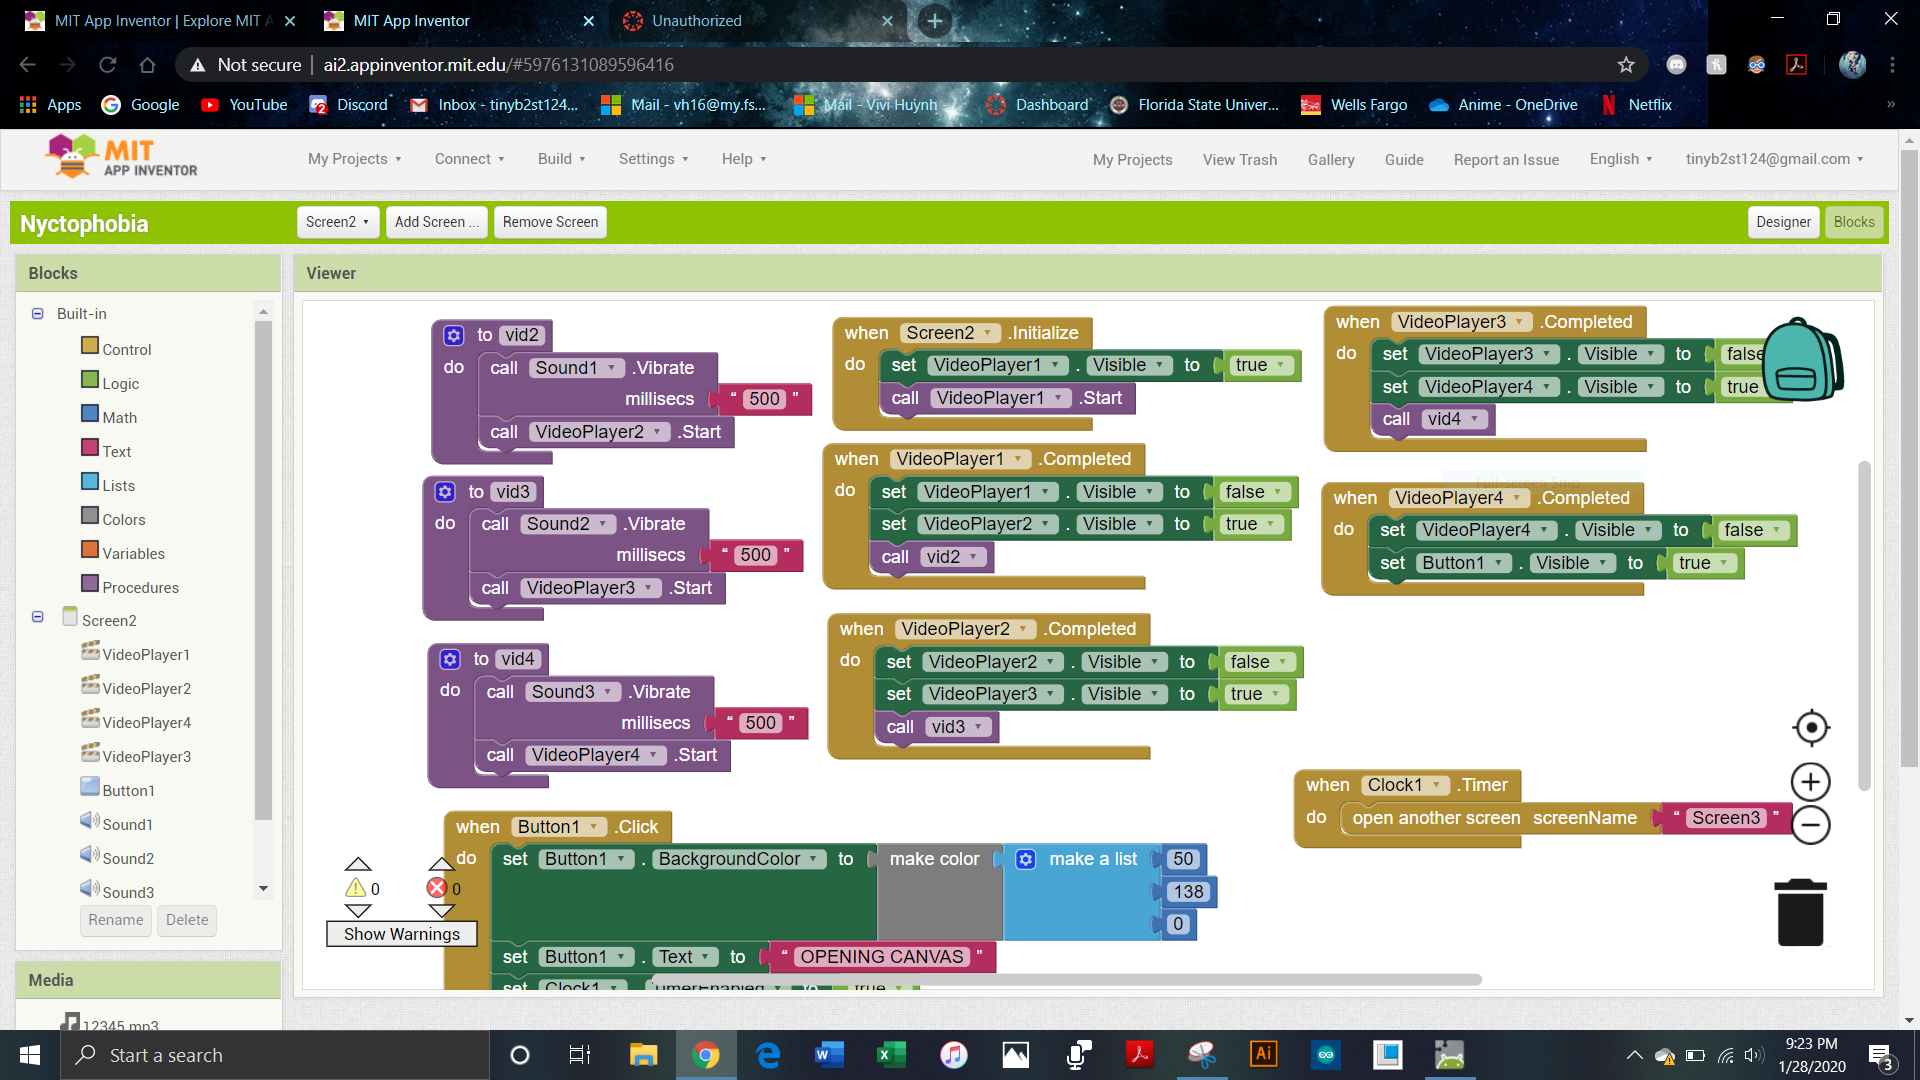1920x1080 pixels.
Task: Collapse the Screen2 component tree
Action: 38,617
